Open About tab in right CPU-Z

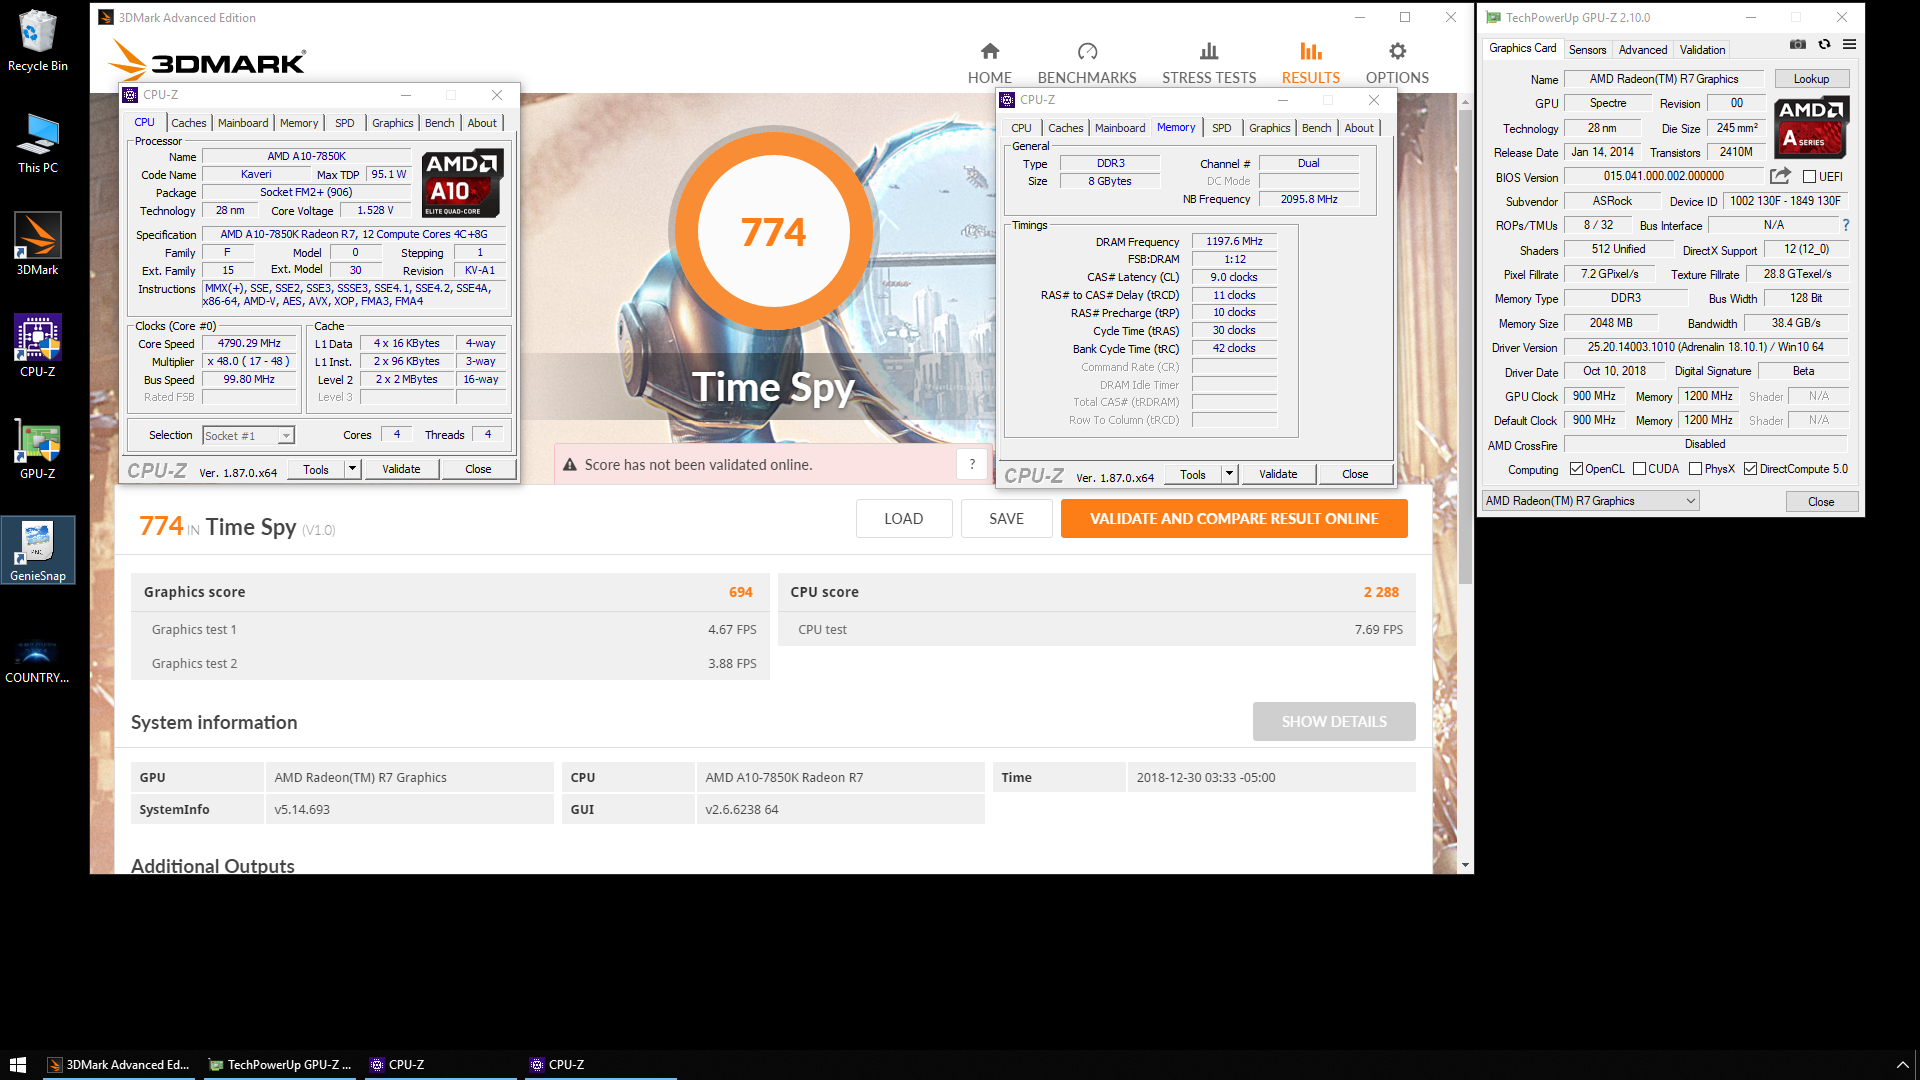pos(1358,128)
